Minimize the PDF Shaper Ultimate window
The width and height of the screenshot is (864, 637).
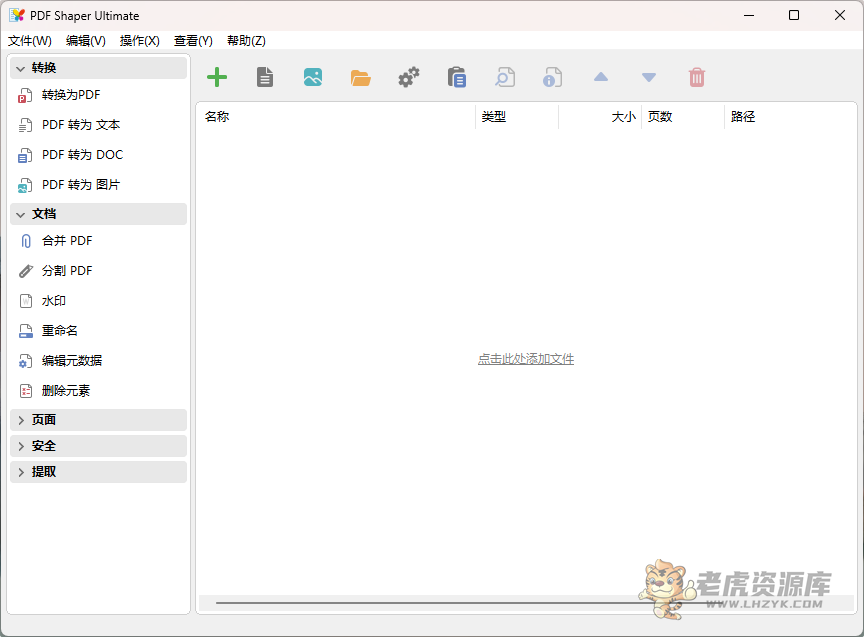click(749, 15)
